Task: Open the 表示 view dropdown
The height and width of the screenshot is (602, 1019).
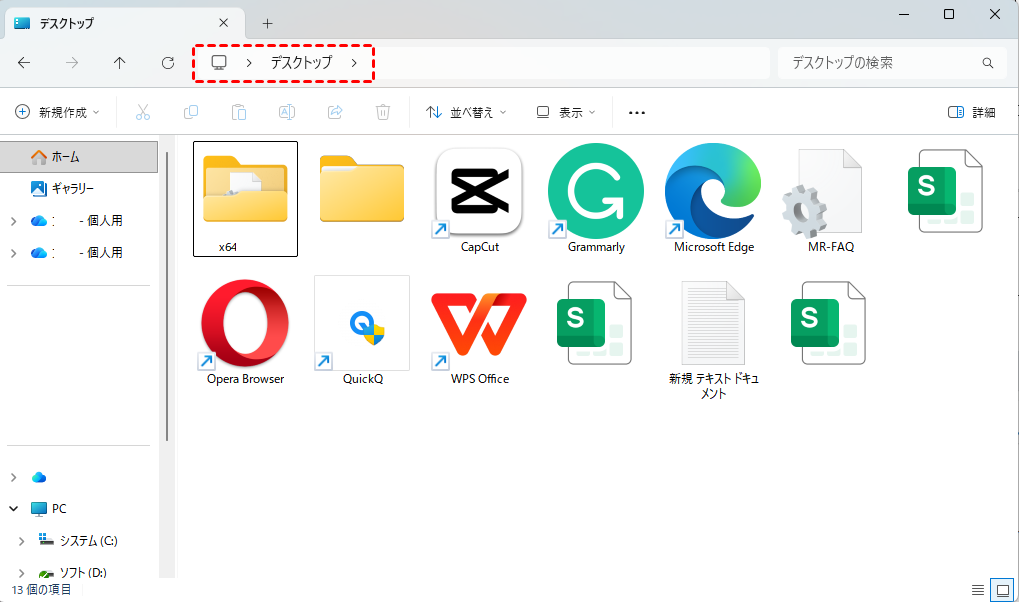Action: [565, 113]
